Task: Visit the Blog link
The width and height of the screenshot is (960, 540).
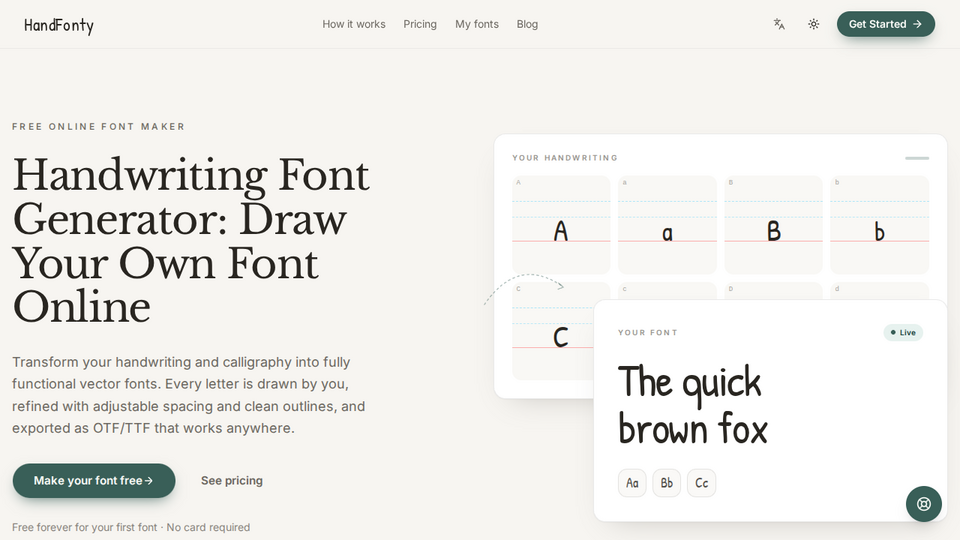Action: pyautogui.click(x=527, y=24)
